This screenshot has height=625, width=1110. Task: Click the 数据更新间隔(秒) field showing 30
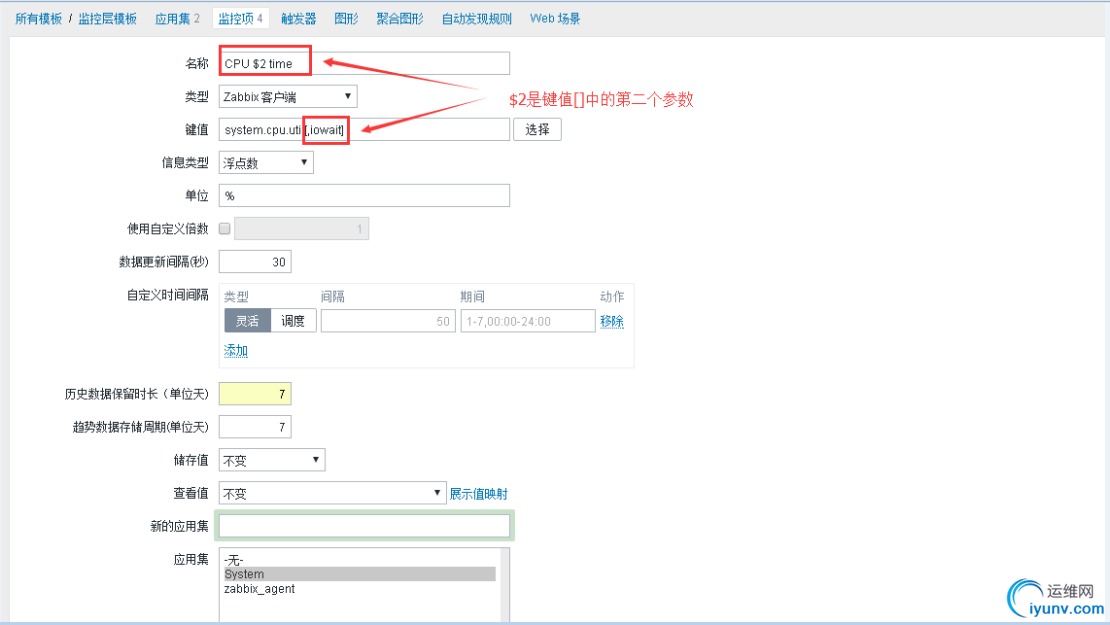255,262
